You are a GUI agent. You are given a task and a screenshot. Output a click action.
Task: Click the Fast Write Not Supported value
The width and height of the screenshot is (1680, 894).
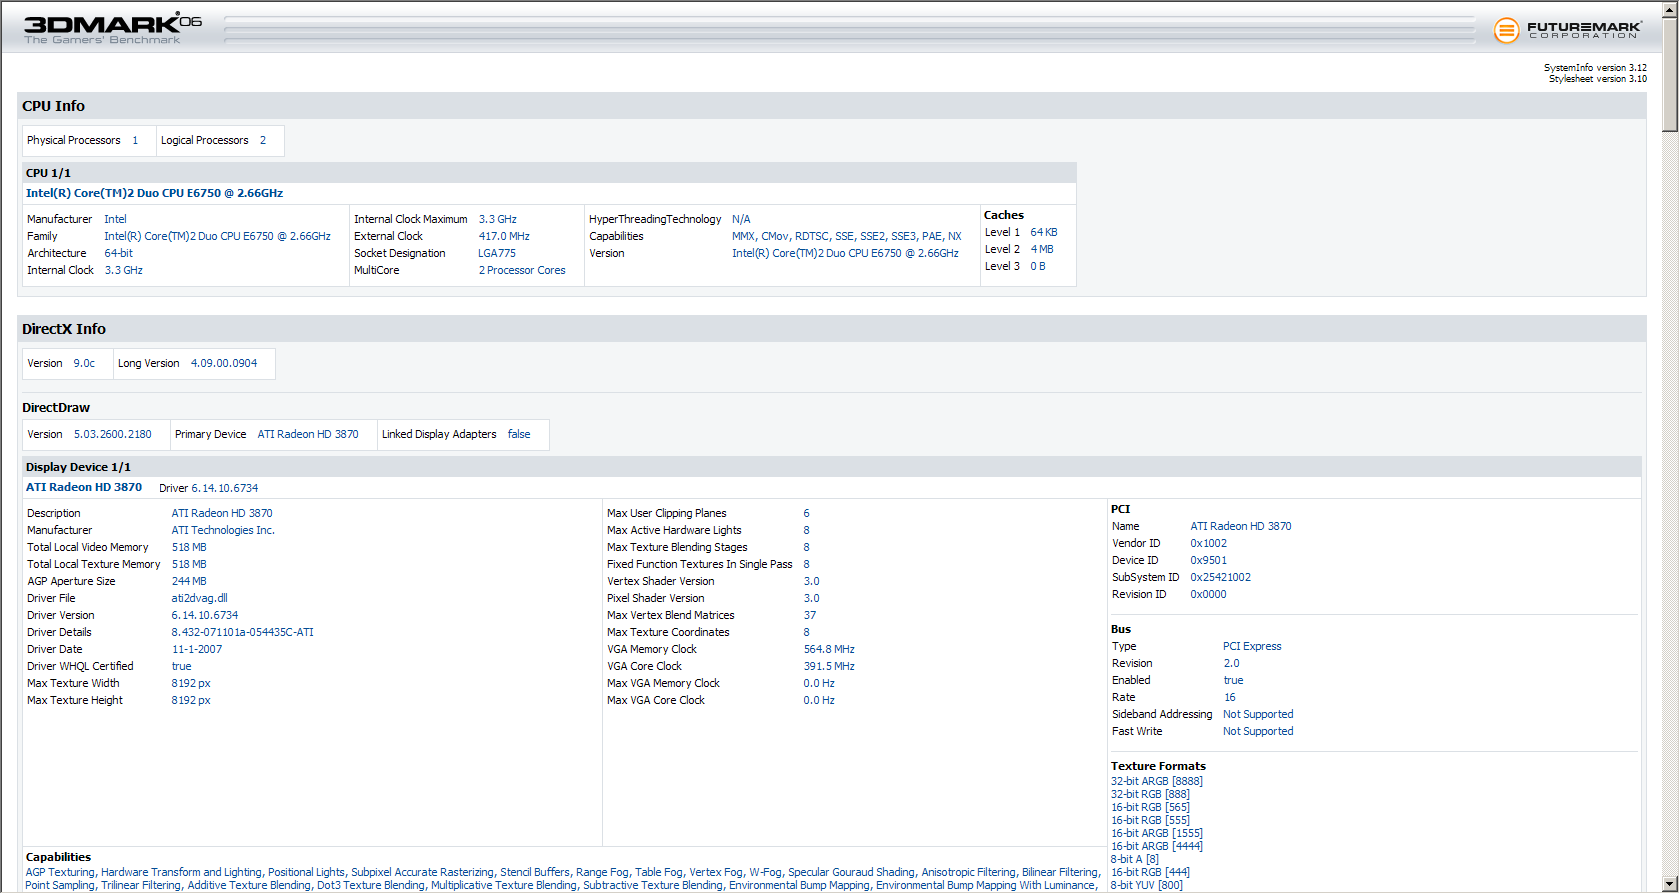pyautogui.click(x=1258, y=731)
